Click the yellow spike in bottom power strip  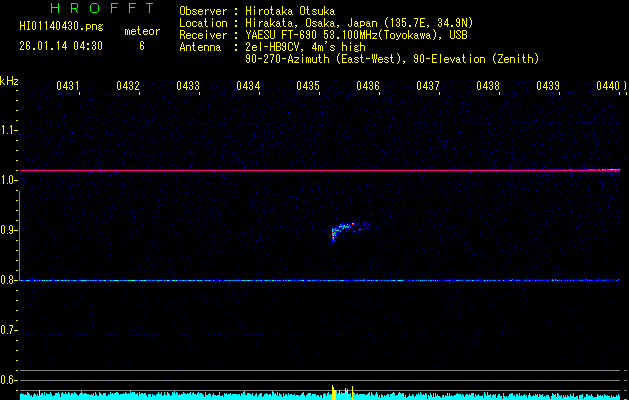point(333,391)
